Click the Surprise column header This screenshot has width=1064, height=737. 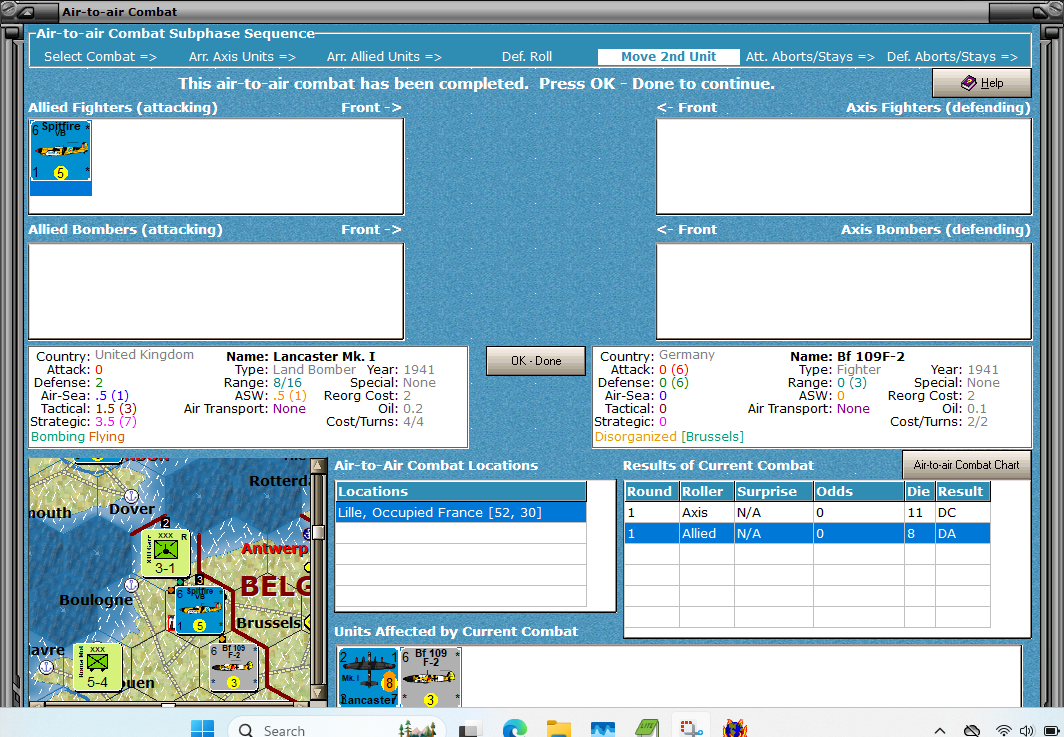pos(774,491)
